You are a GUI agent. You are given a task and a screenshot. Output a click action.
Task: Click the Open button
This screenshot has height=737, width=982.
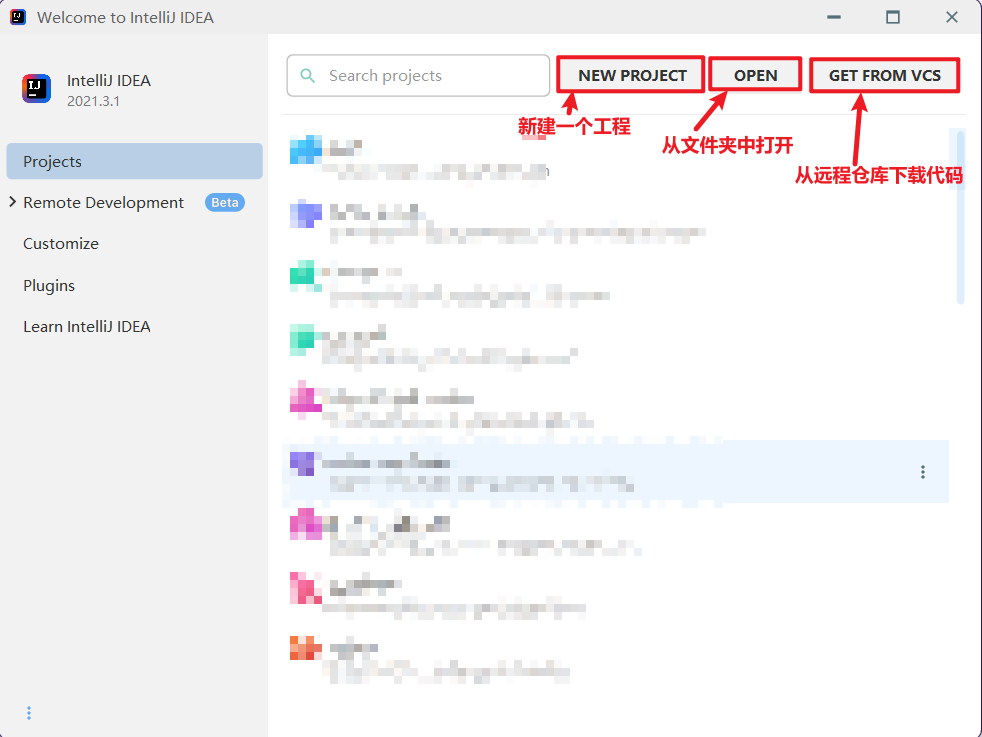click(755, 75)
